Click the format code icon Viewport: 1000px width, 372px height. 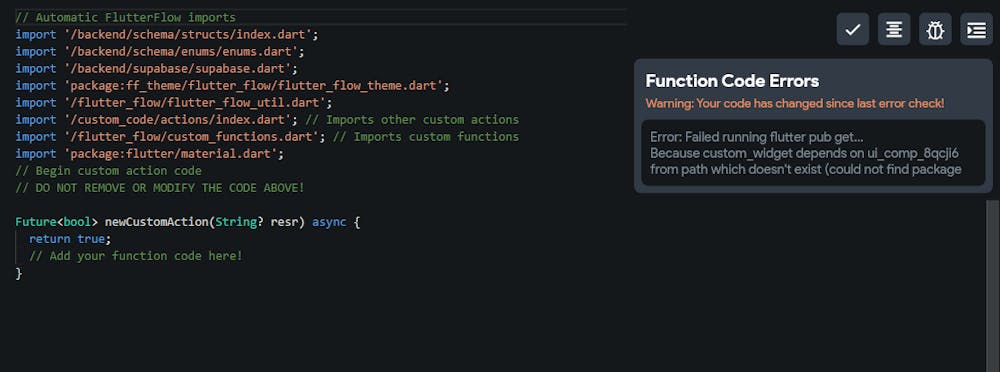point(894,29)
